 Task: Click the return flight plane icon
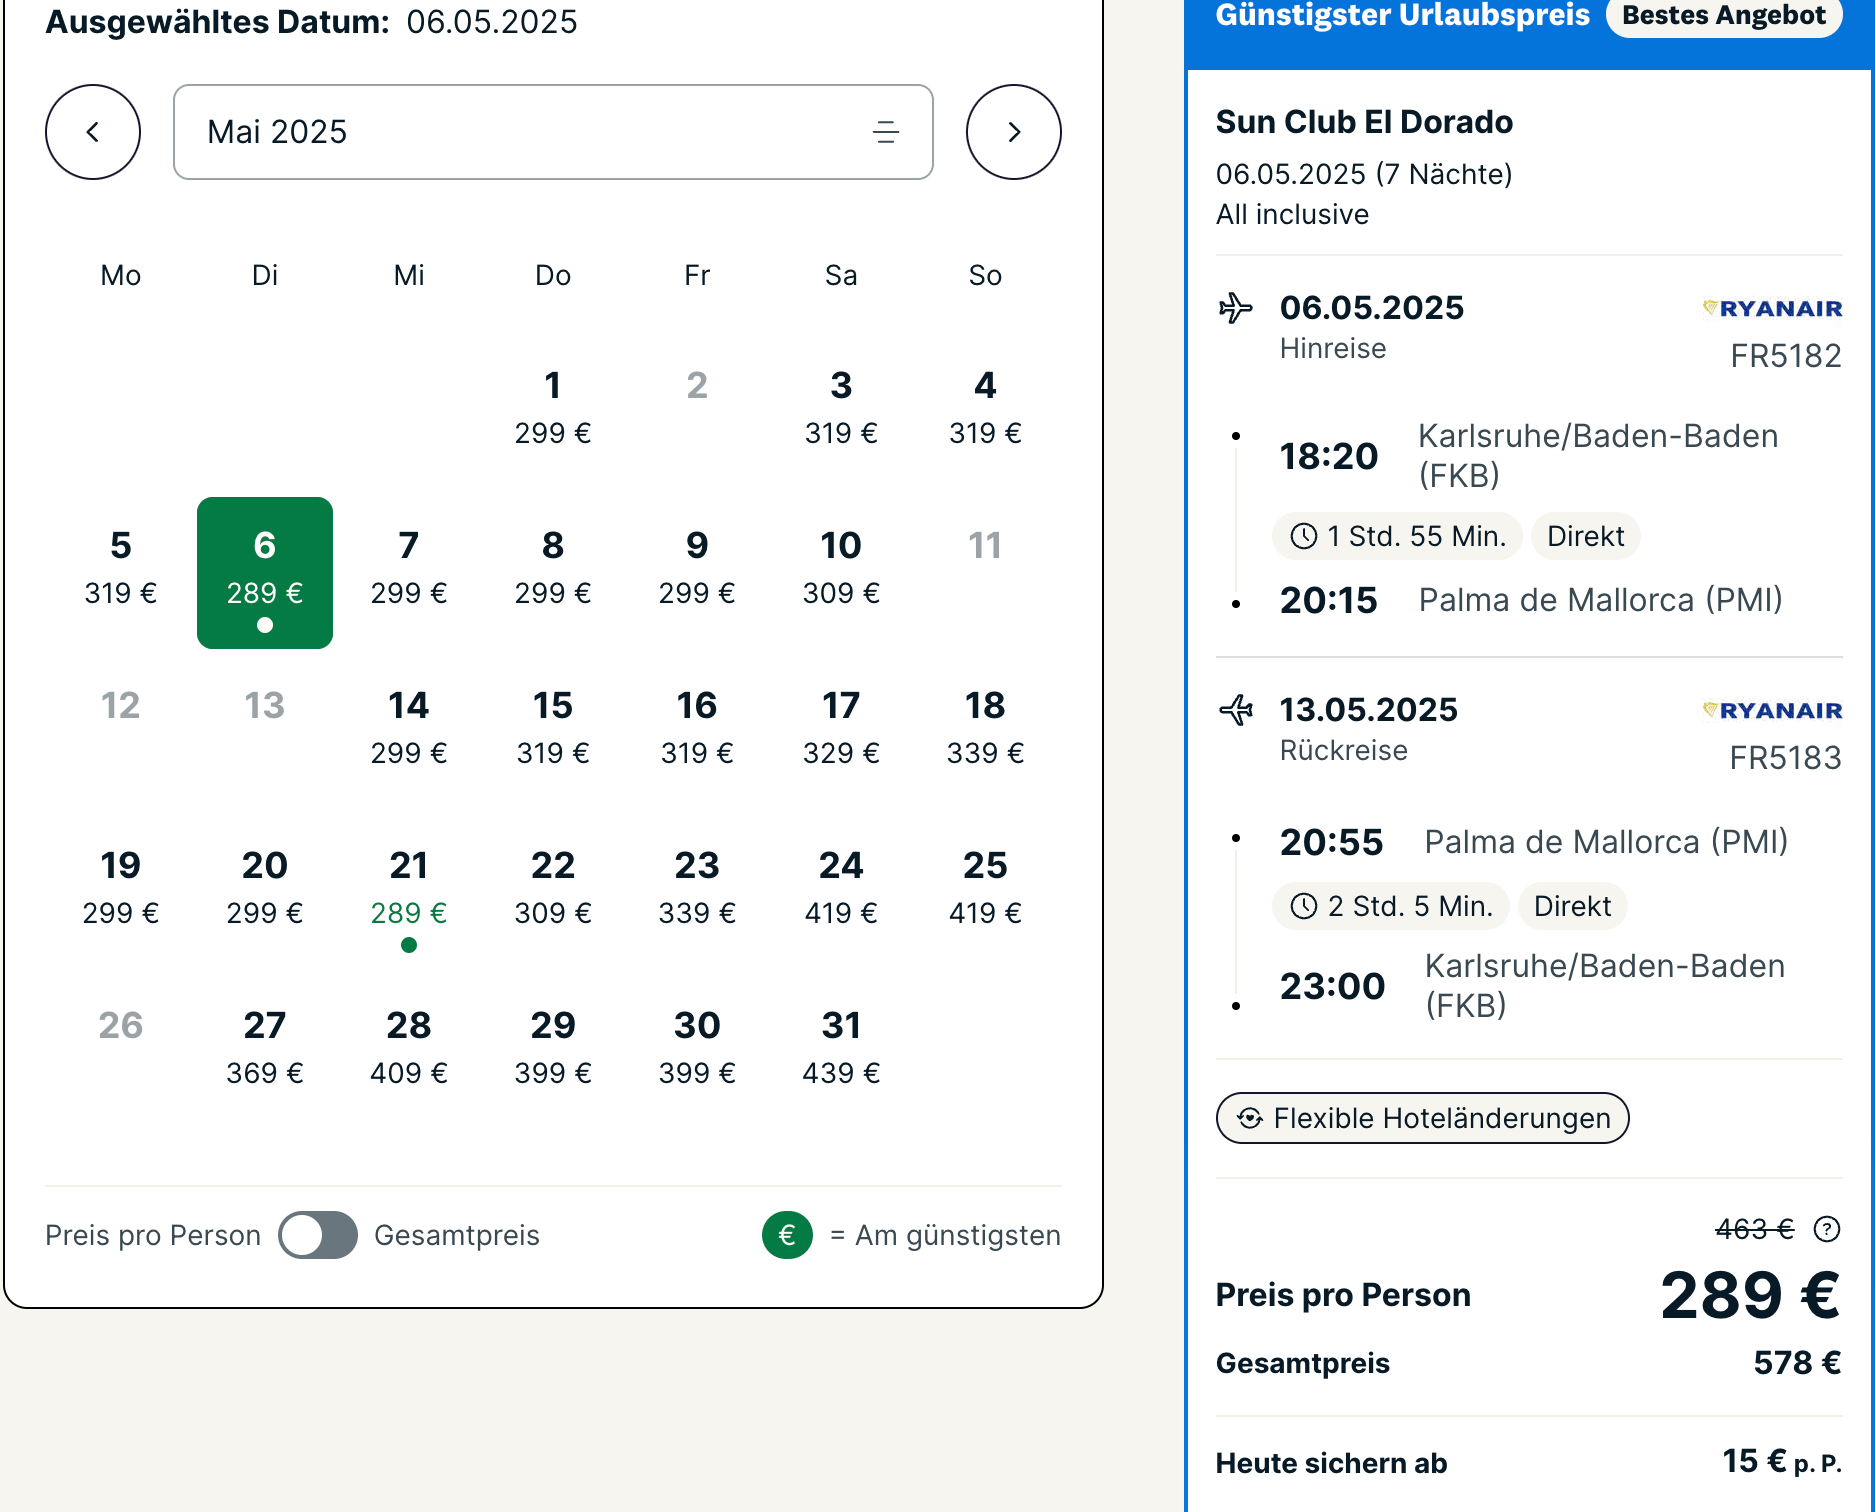(1236, 710)
